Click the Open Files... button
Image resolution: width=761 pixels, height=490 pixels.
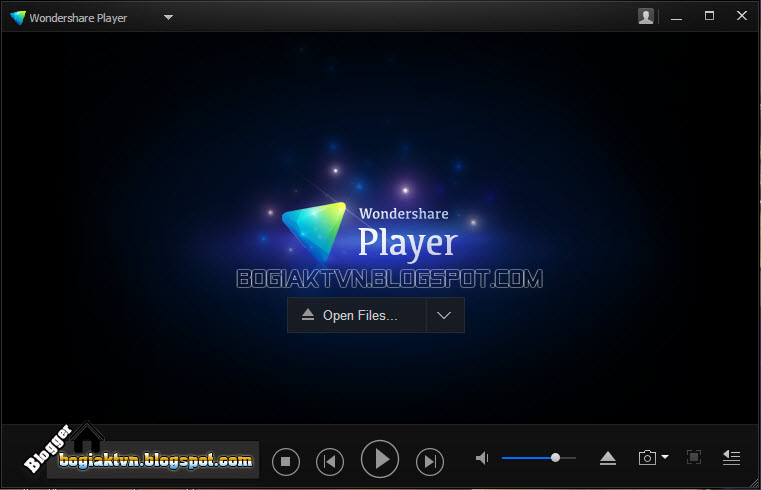click(x=357, y=315)
